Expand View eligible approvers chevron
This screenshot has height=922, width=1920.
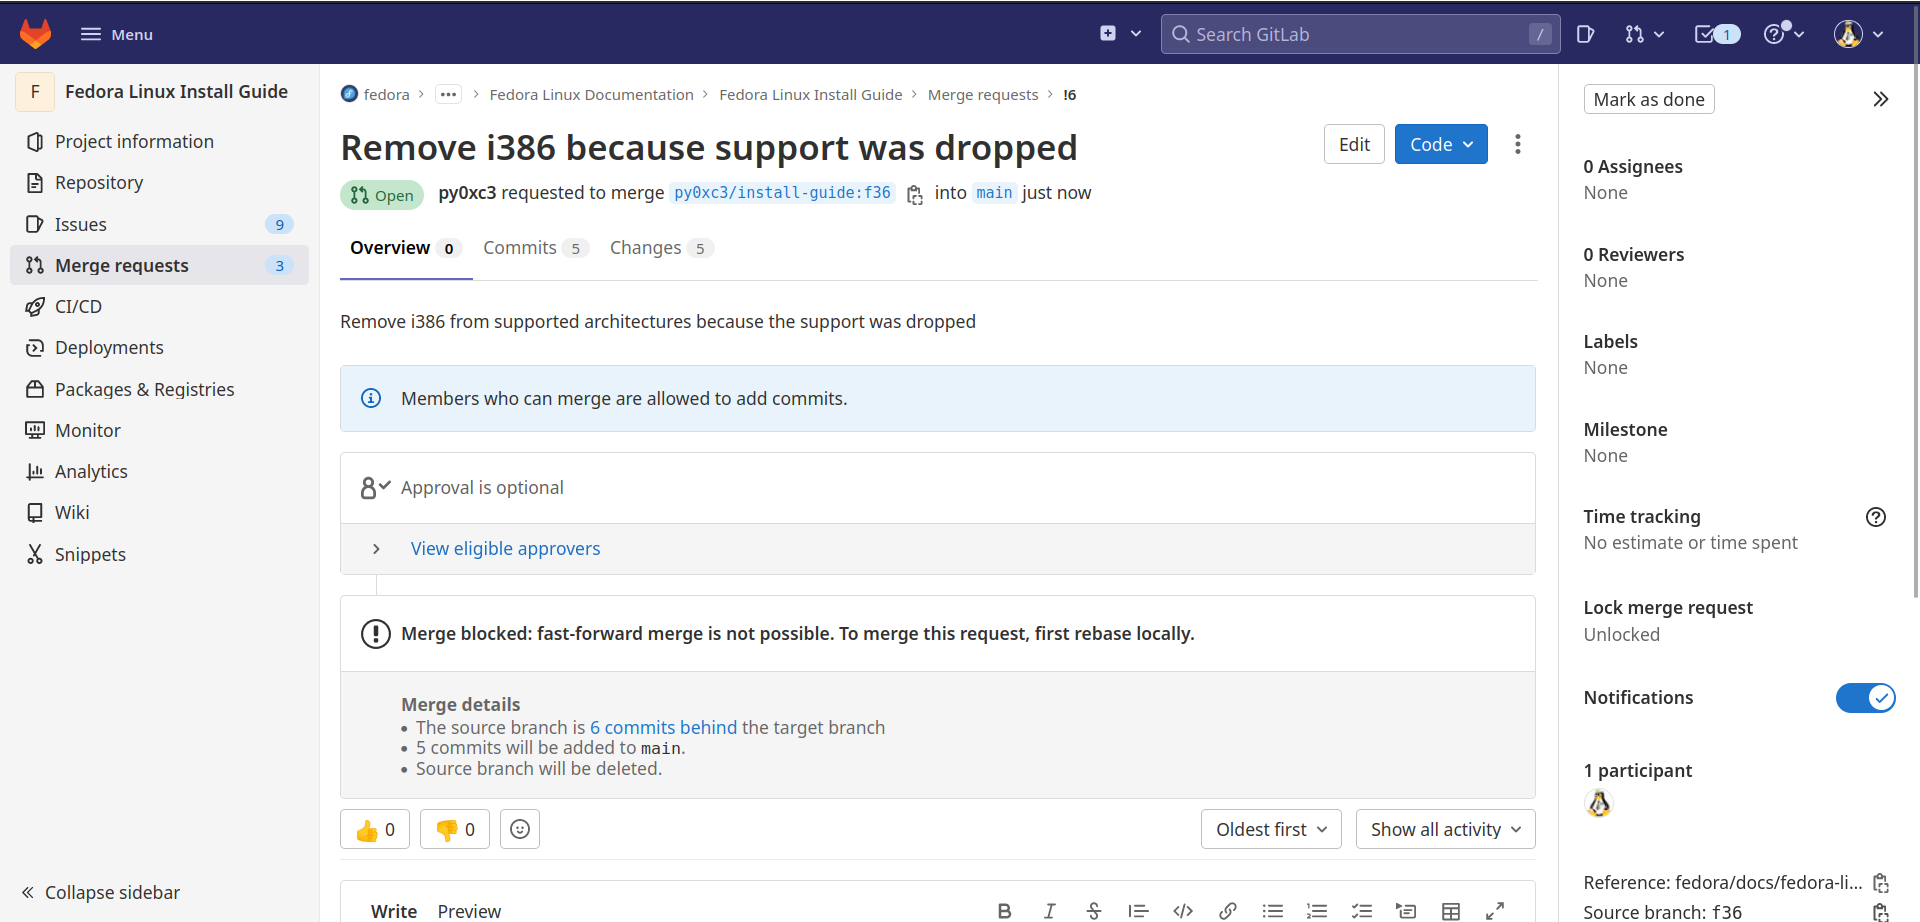pos(376,549)
